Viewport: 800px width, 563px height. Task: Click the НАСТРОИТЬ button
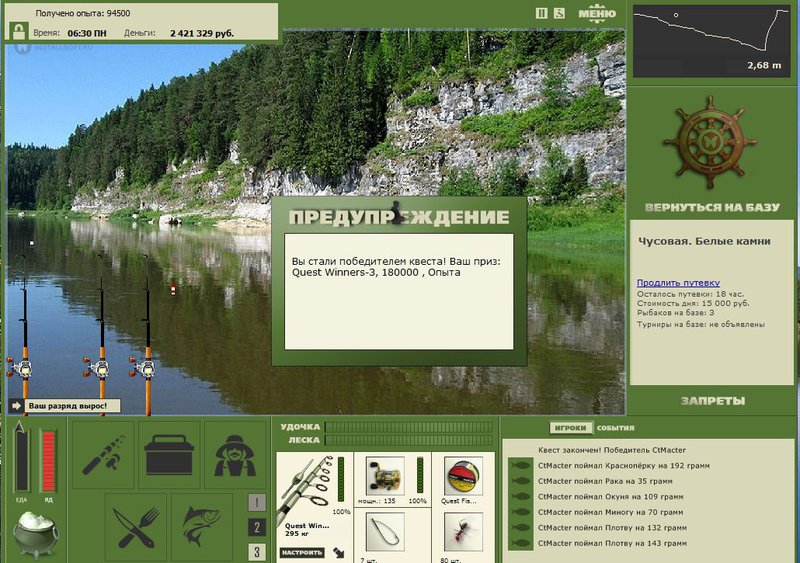click(x=302, y=552)
